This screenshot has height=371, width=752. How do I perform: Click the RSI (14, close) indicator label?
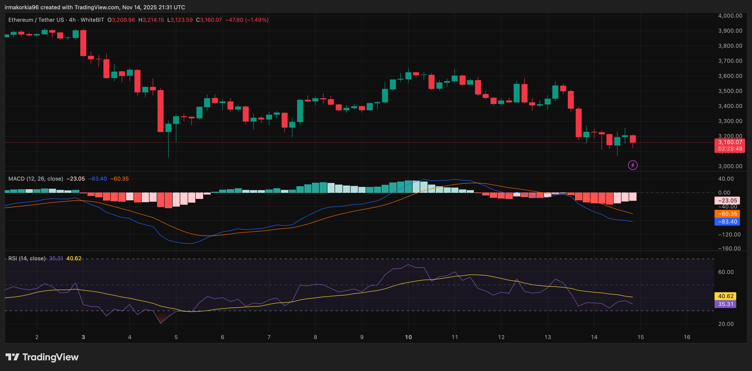pos(27,259)
